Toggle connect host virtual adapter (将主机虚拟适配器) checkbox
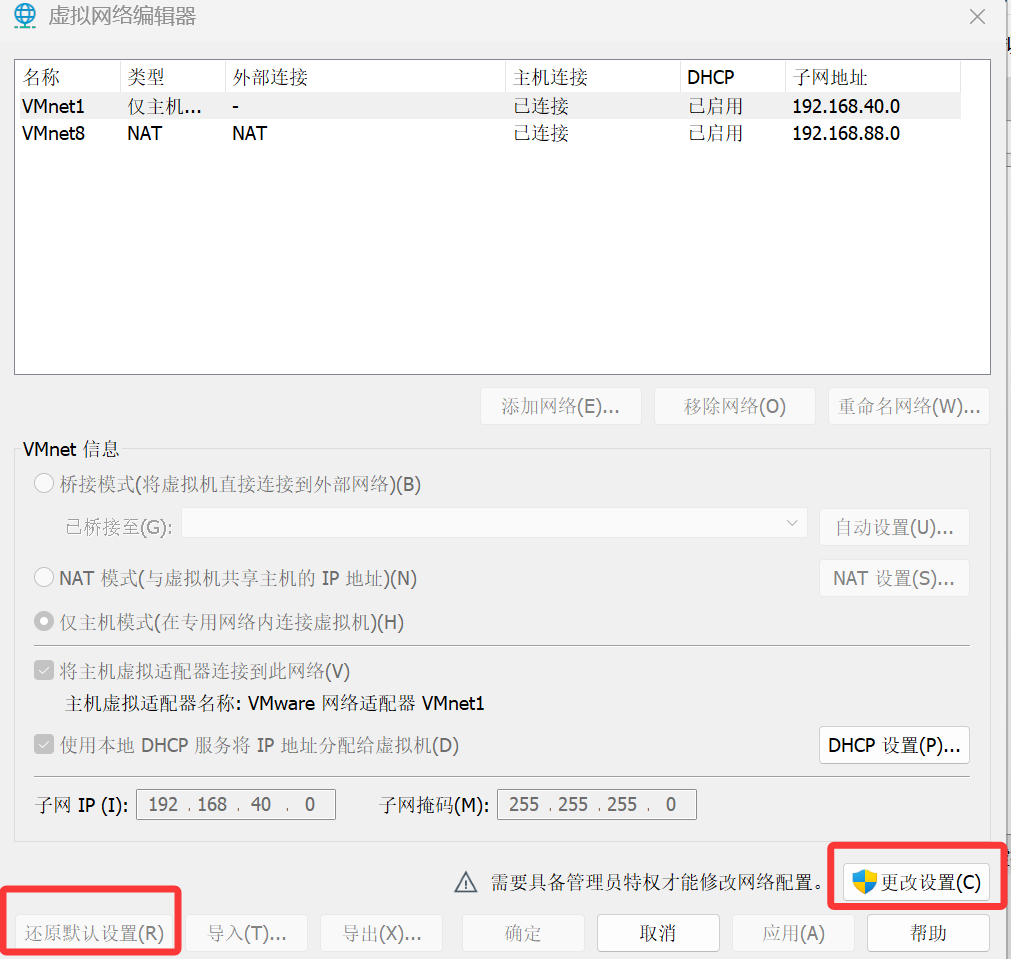Screen dimensions: 1011x959 (x=44, y=671)
